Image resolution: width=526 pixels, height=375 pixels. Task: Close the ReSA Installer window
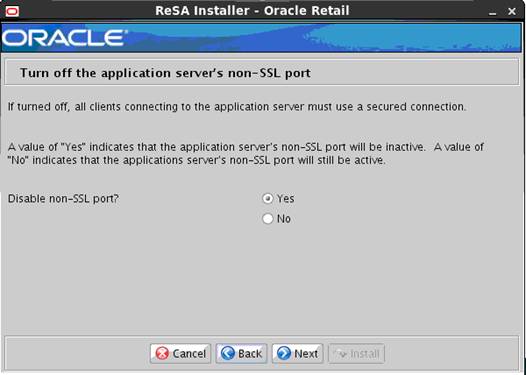pos(512,11)
